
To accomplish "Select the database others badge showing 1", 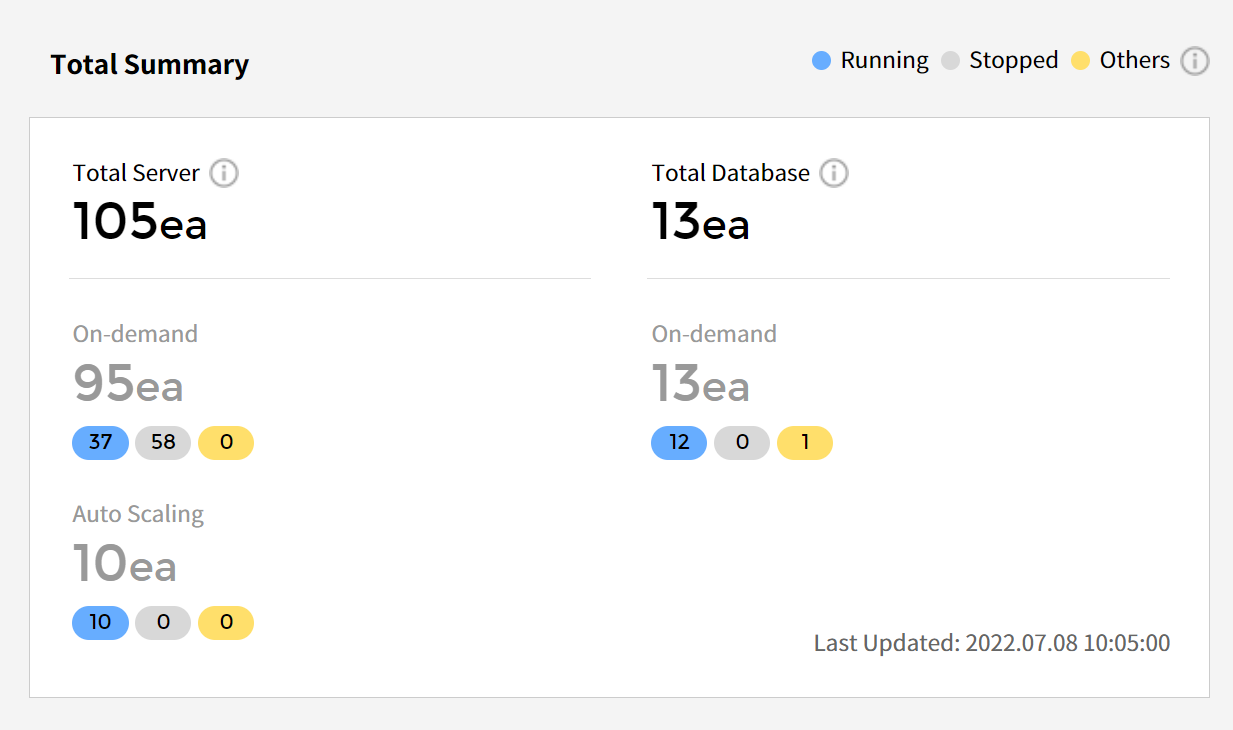I will [805, 442].
